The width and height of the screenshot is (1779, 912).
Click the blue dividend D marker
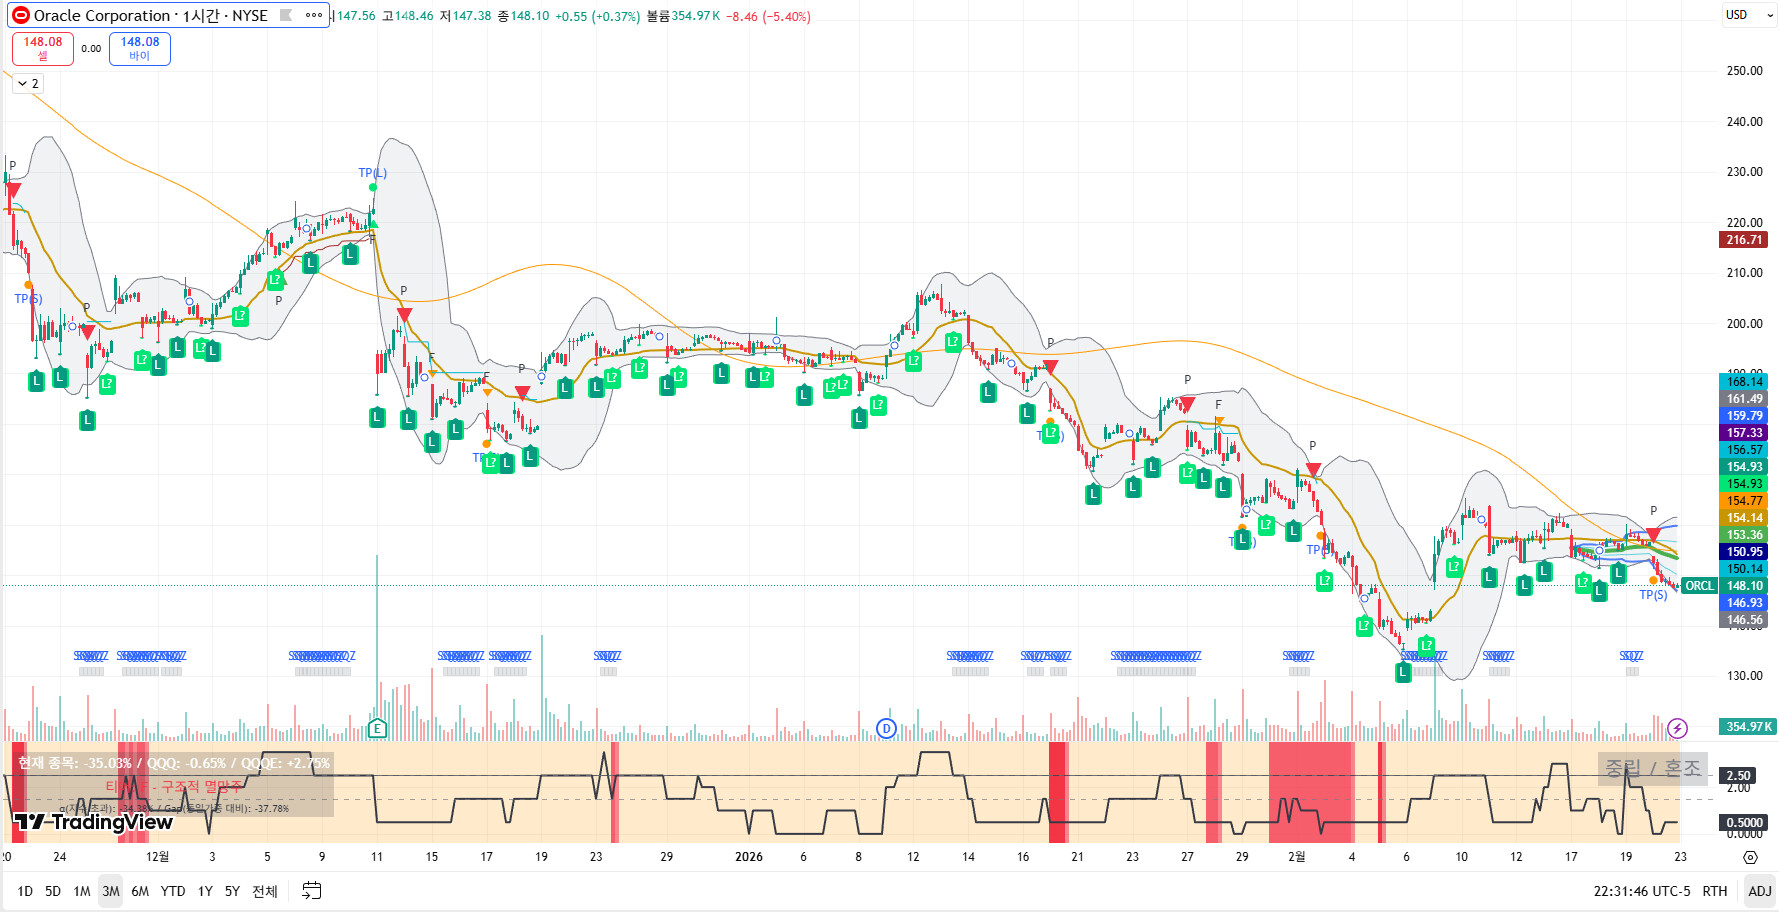pos(886,728)
